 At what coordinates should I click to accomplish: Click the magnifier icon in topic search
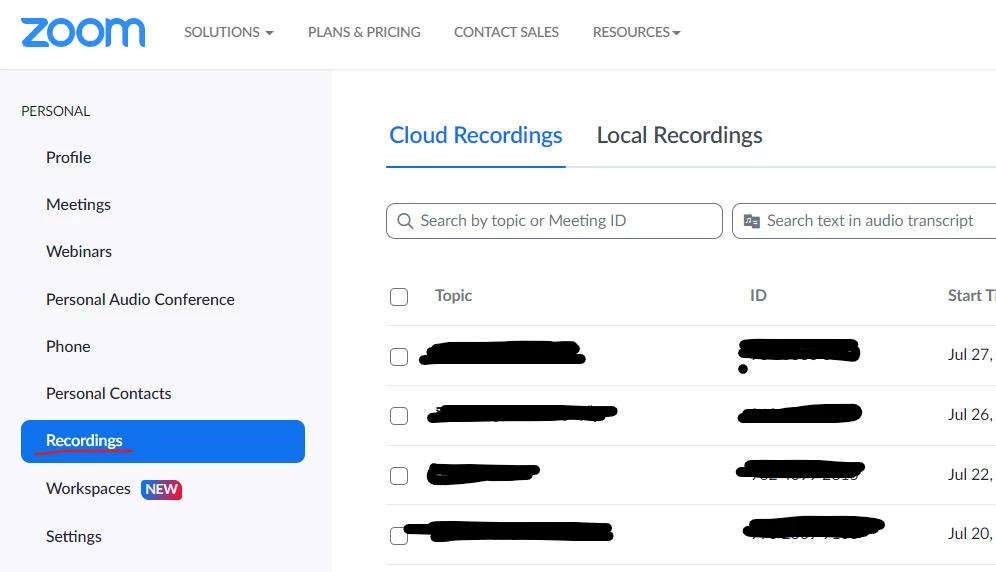pos(405,221)
